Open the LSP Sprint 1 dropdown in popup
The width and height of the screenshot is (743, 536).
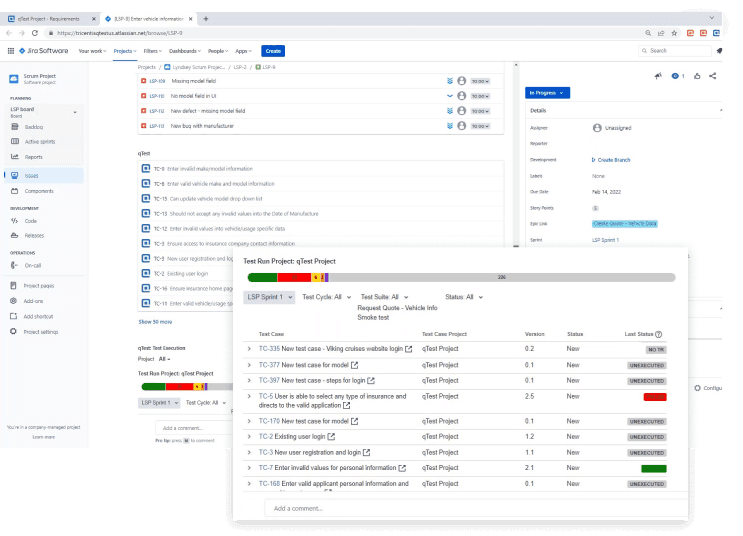(x=269, y=297)
